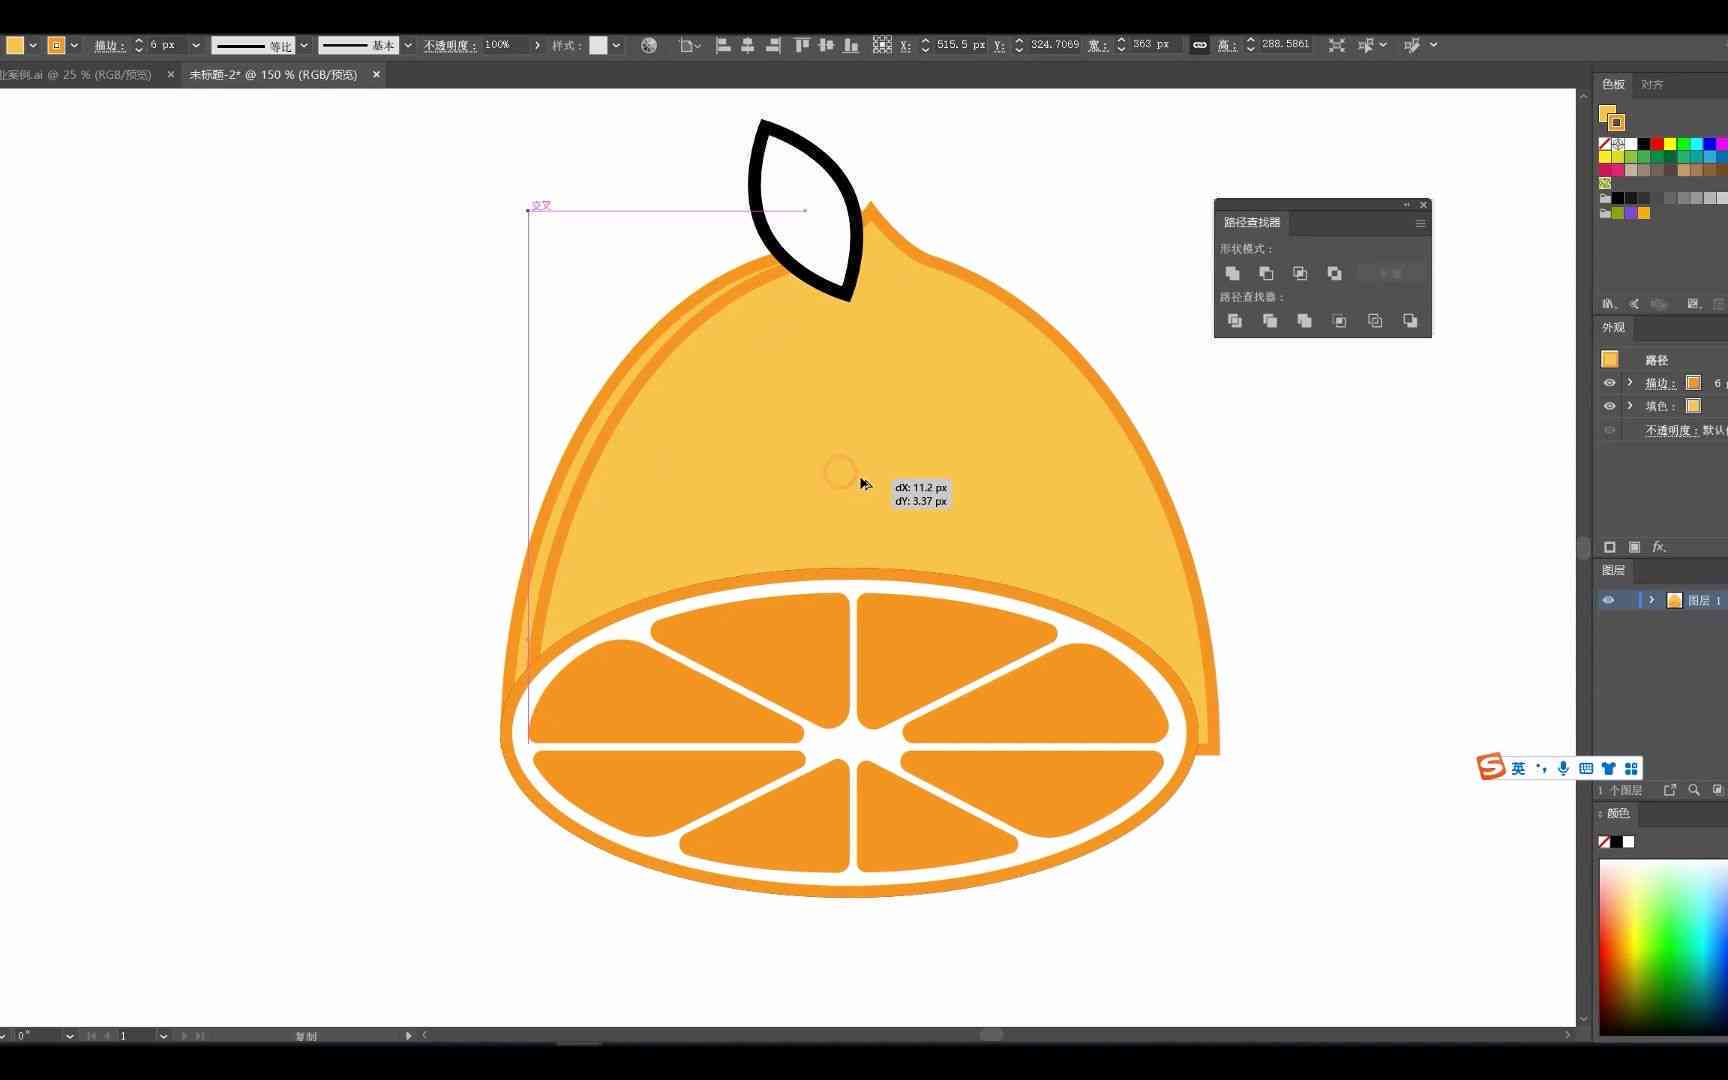Click the Exclude shape mode icon
Image resolution: width=1728 pixels, height=1080 pixels.
click(1334, 273)
